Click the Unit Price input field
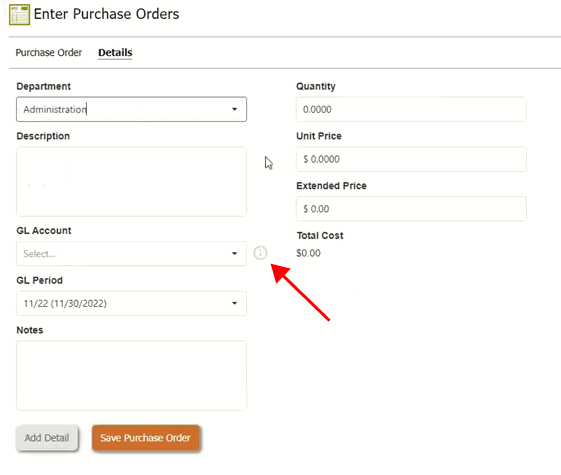 (411, 159)
